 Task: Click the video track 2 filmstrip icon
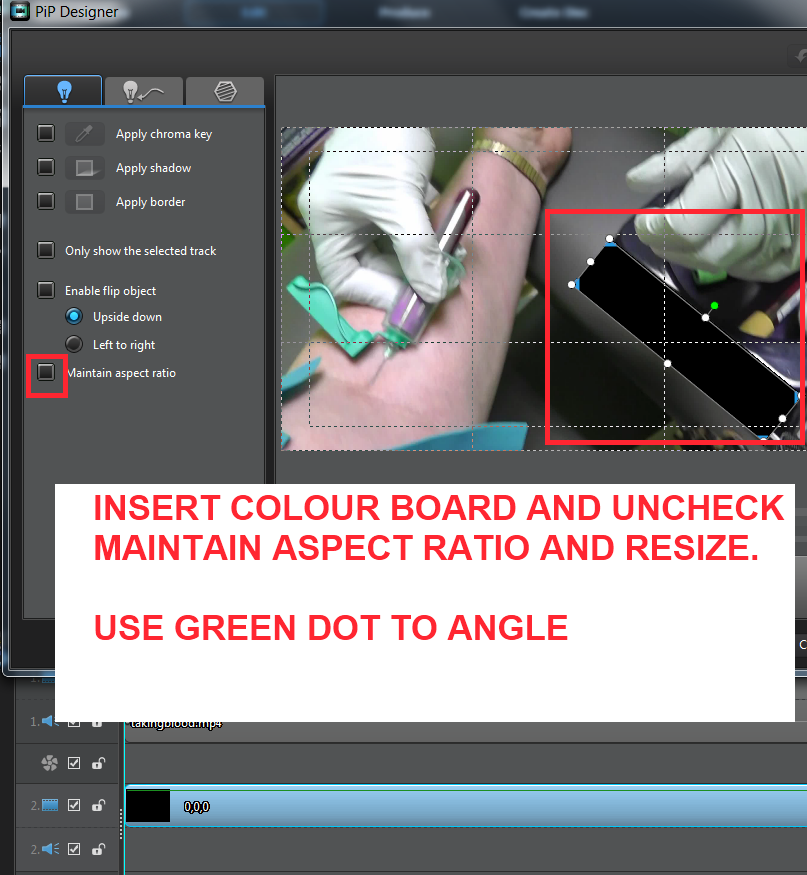click(50, 806)
